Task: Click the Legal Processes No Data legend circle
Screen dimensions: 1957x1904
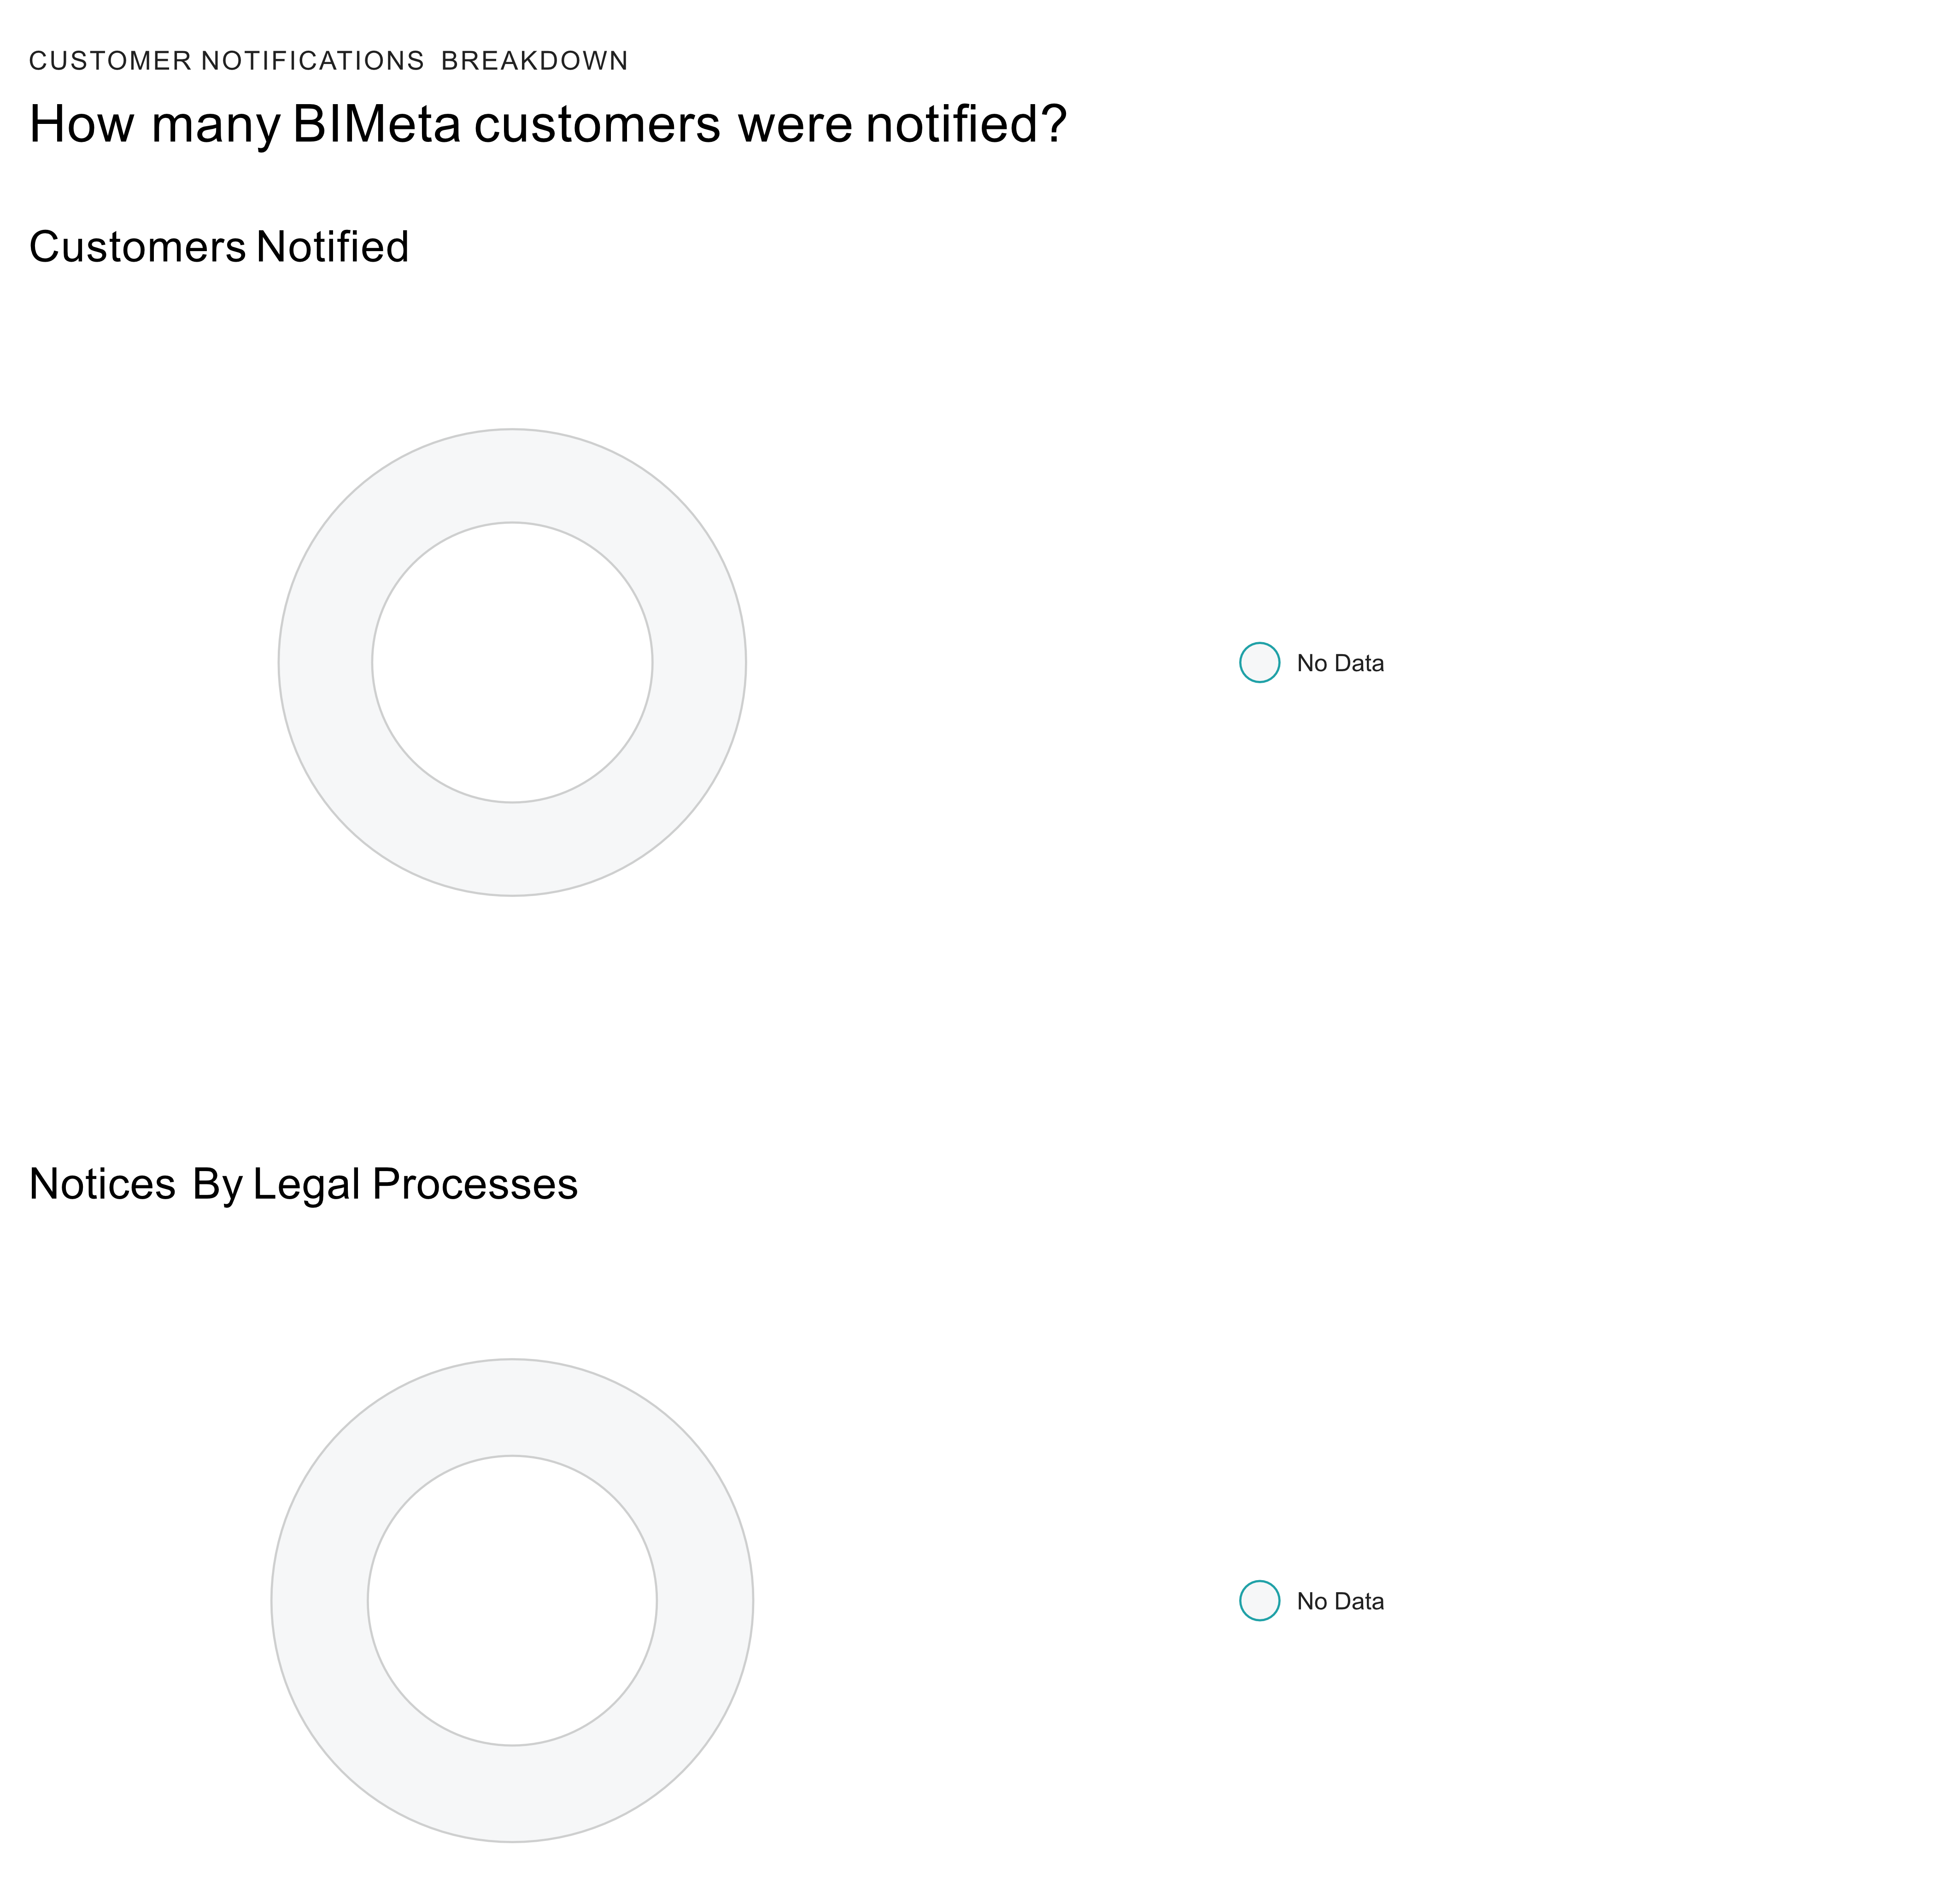Action: click(1259, 1600)
